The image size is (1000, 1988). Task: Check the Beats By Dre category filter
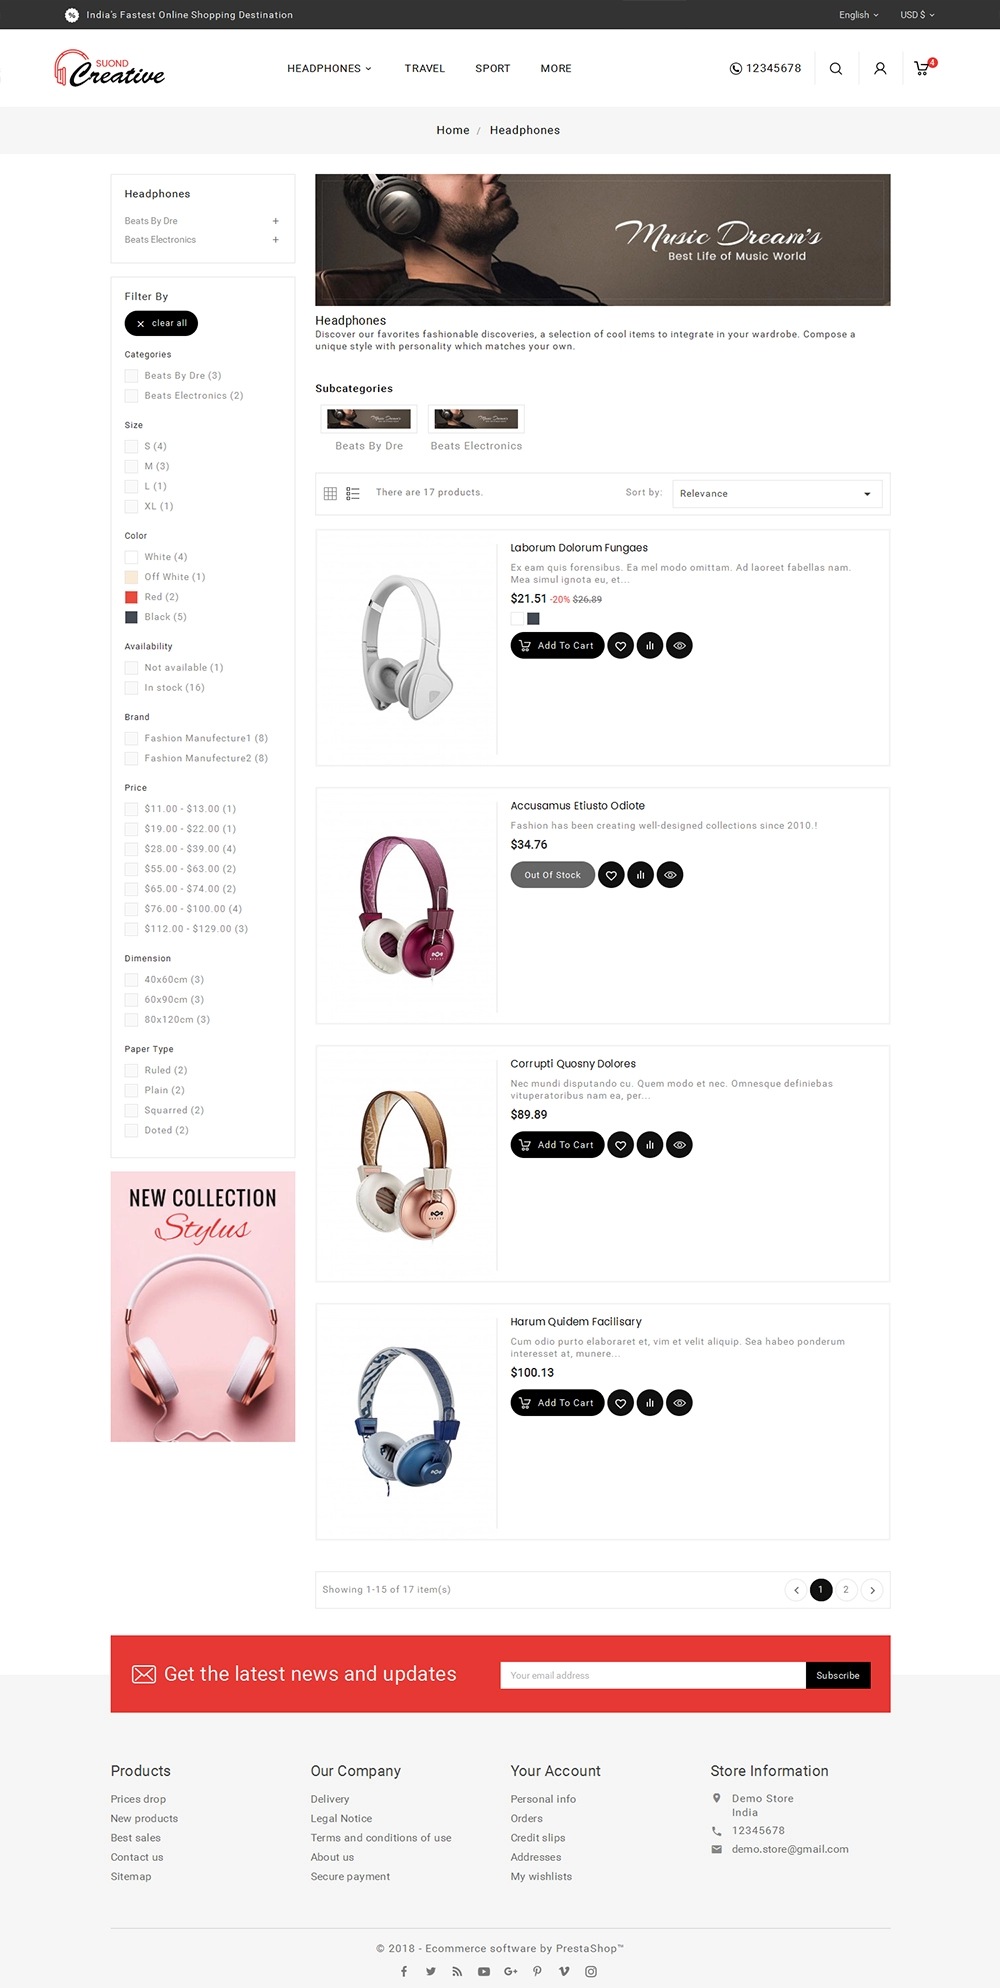pos(131,376)
